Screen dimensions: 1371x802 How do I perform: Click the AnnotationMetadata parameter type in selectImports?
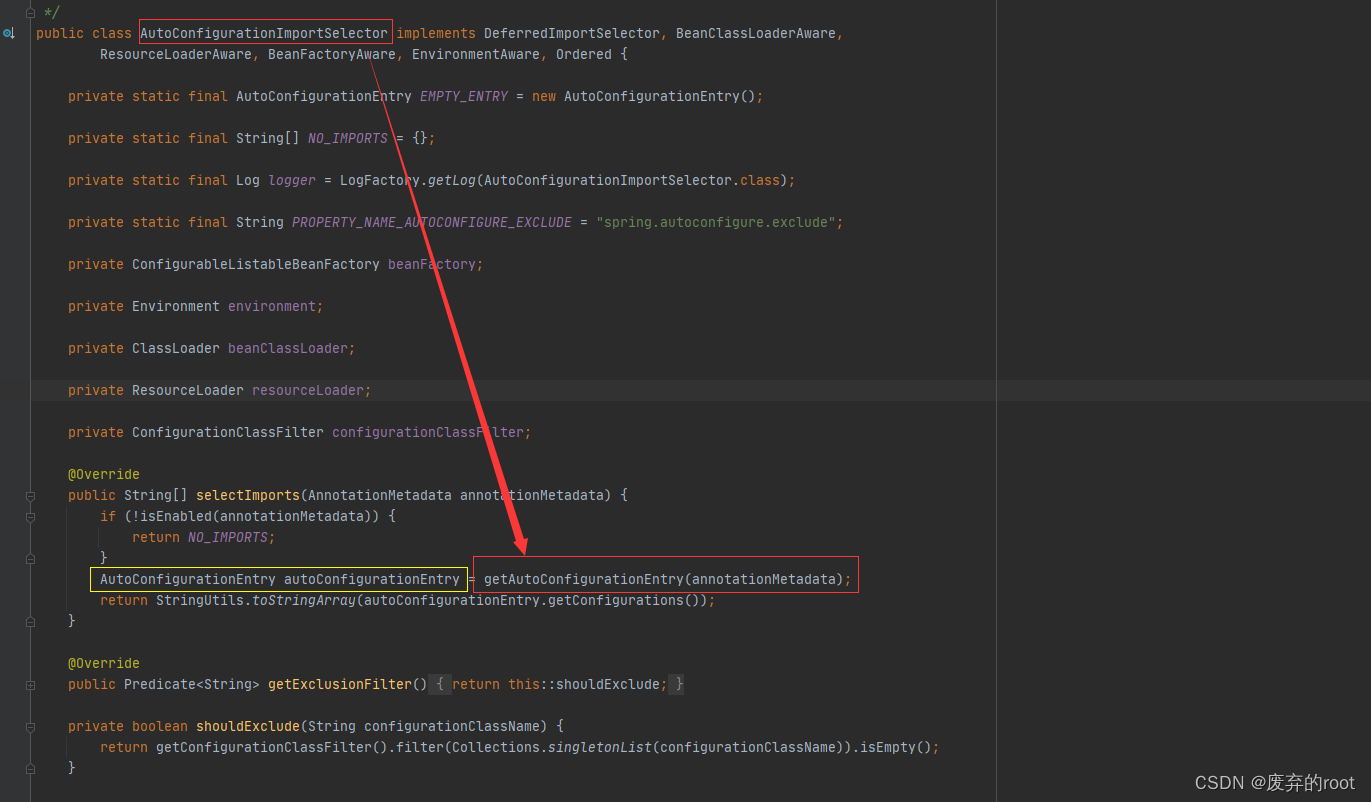(x=380, y=495)
